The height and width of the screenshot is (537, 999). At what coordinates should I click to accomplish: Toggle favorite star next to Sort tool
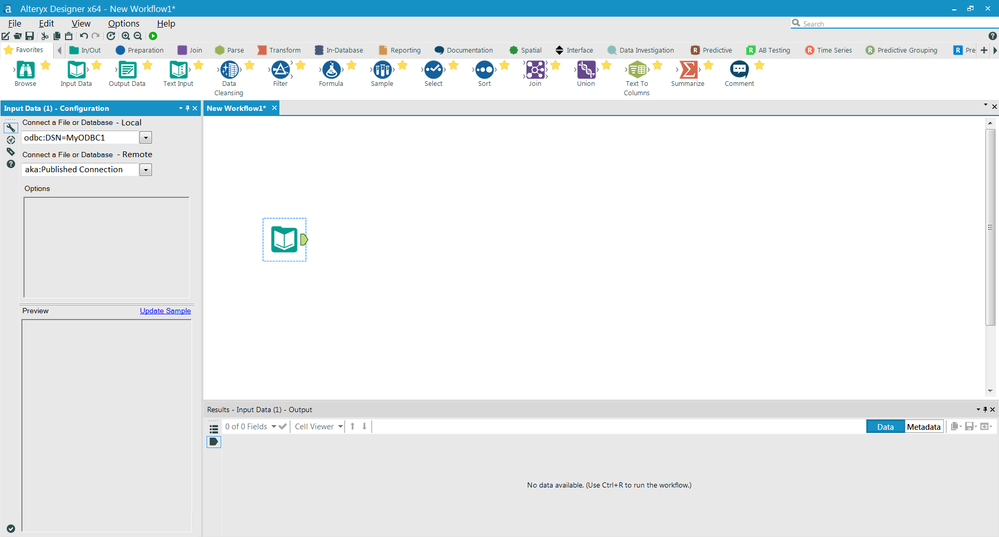pyautogui.click(x=504, y=65)
